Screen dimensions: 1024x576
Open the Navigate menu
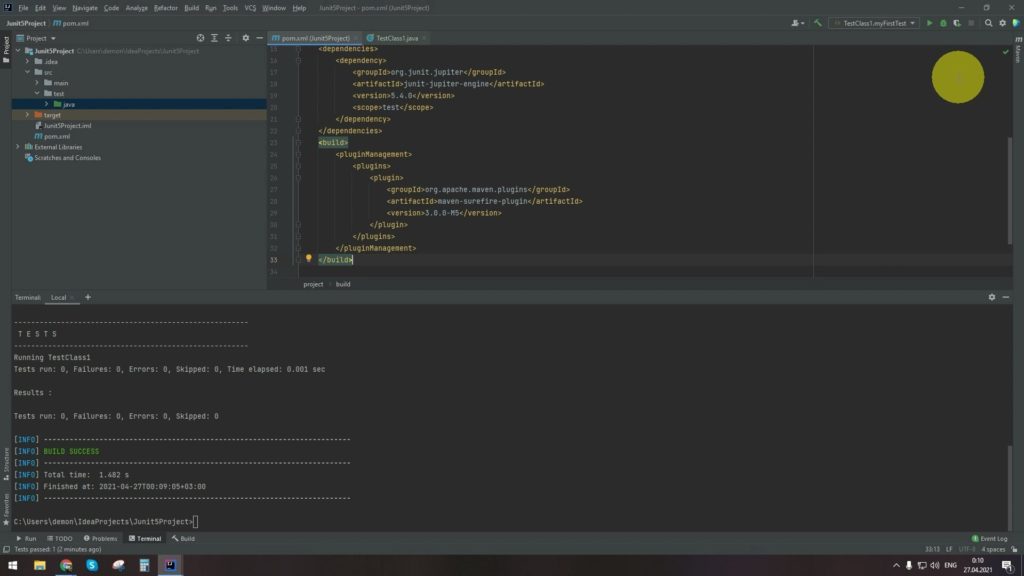[85, 8]
